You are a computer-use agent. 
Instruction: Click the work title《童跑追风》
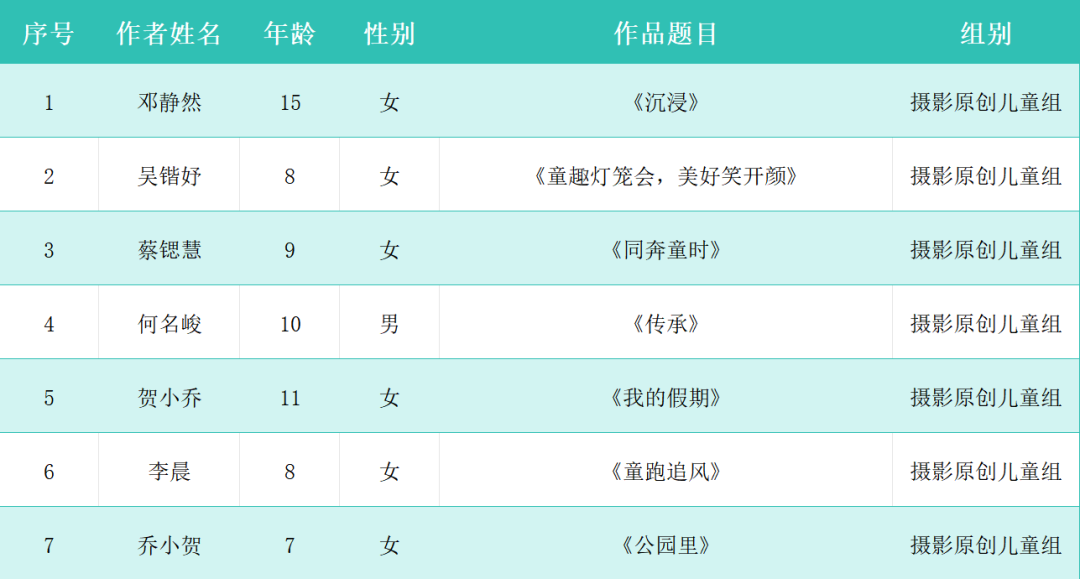pos(666,472)
